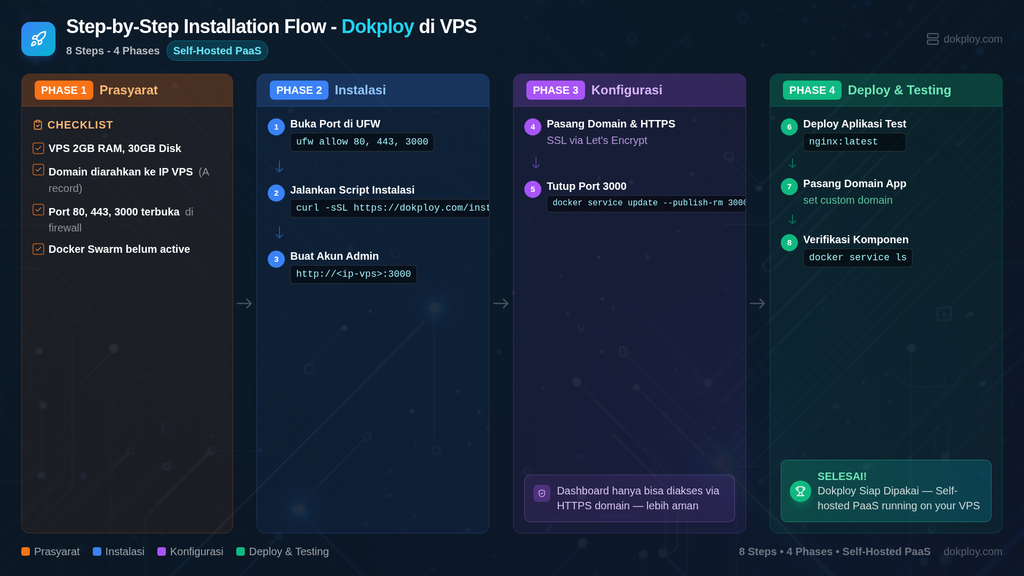
Task: Select the PHASE 1 badge
Action: 63,90
